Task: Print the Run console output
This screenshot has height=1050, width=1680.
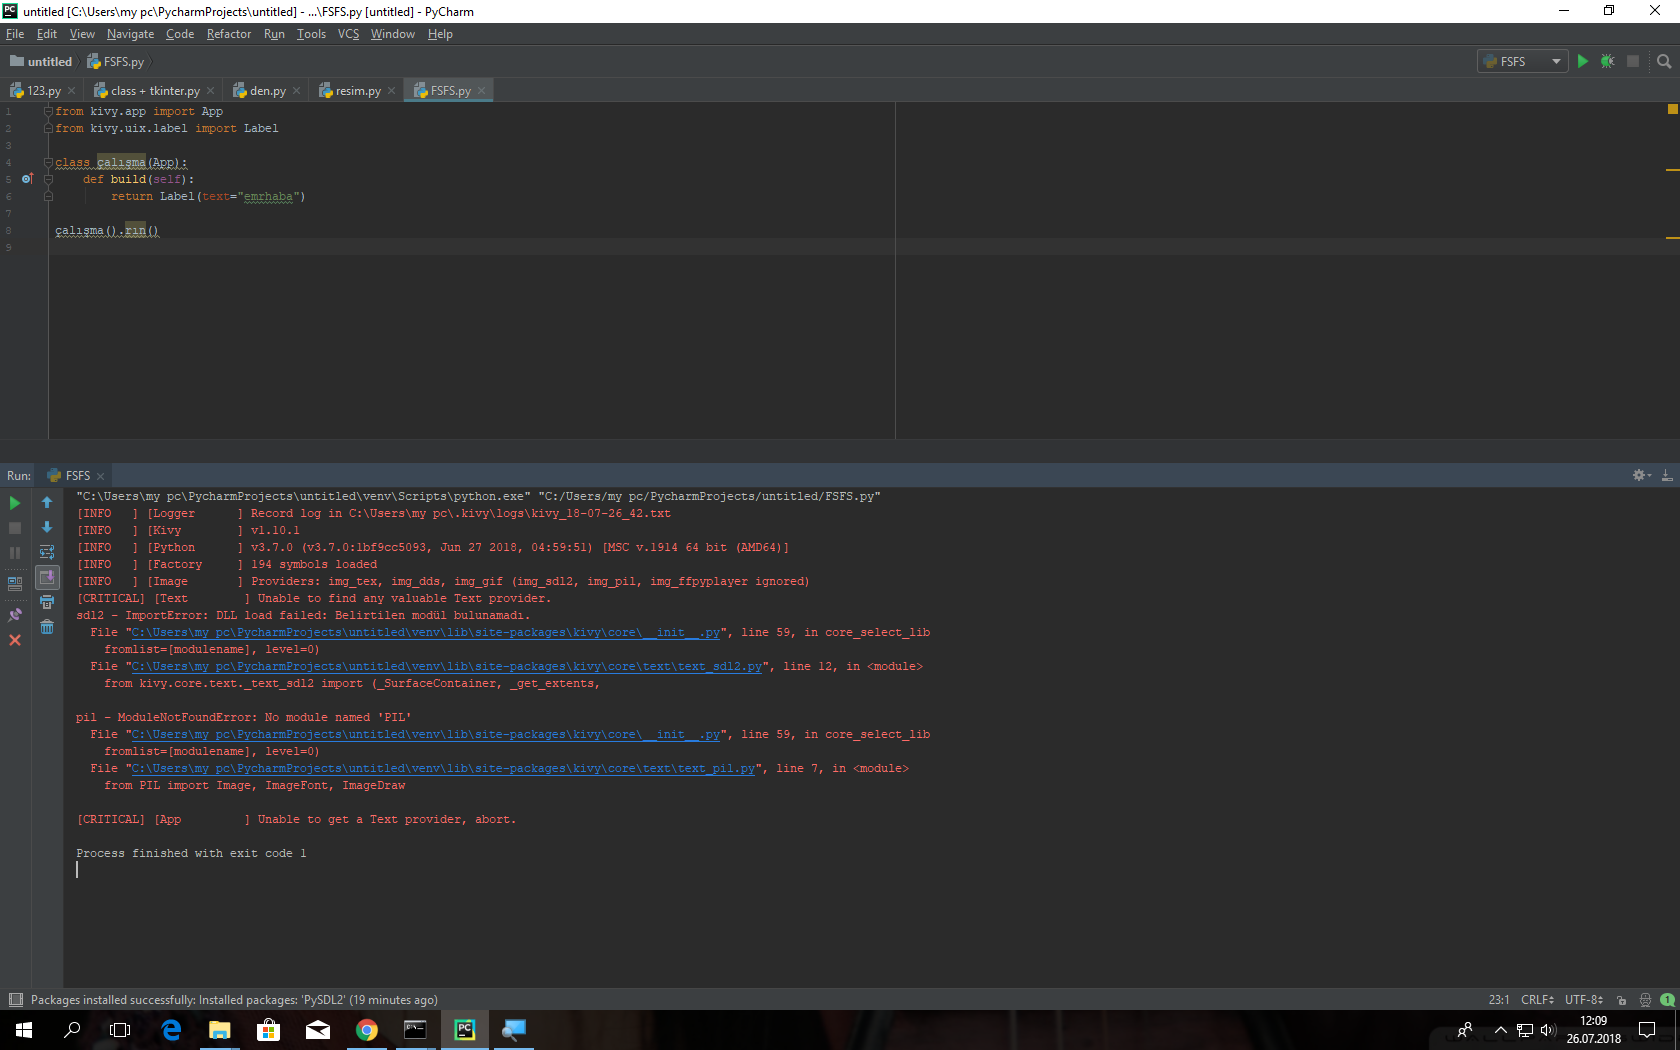Action: [x=47, y=602]
